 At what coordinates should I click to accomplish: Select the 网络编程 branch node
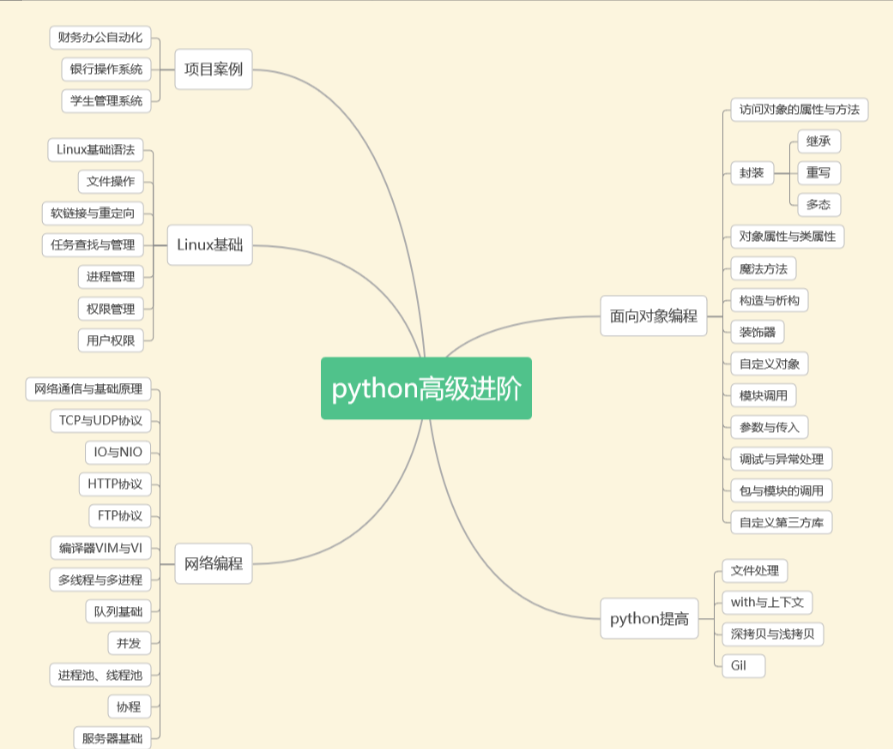(x=214, y=563)
